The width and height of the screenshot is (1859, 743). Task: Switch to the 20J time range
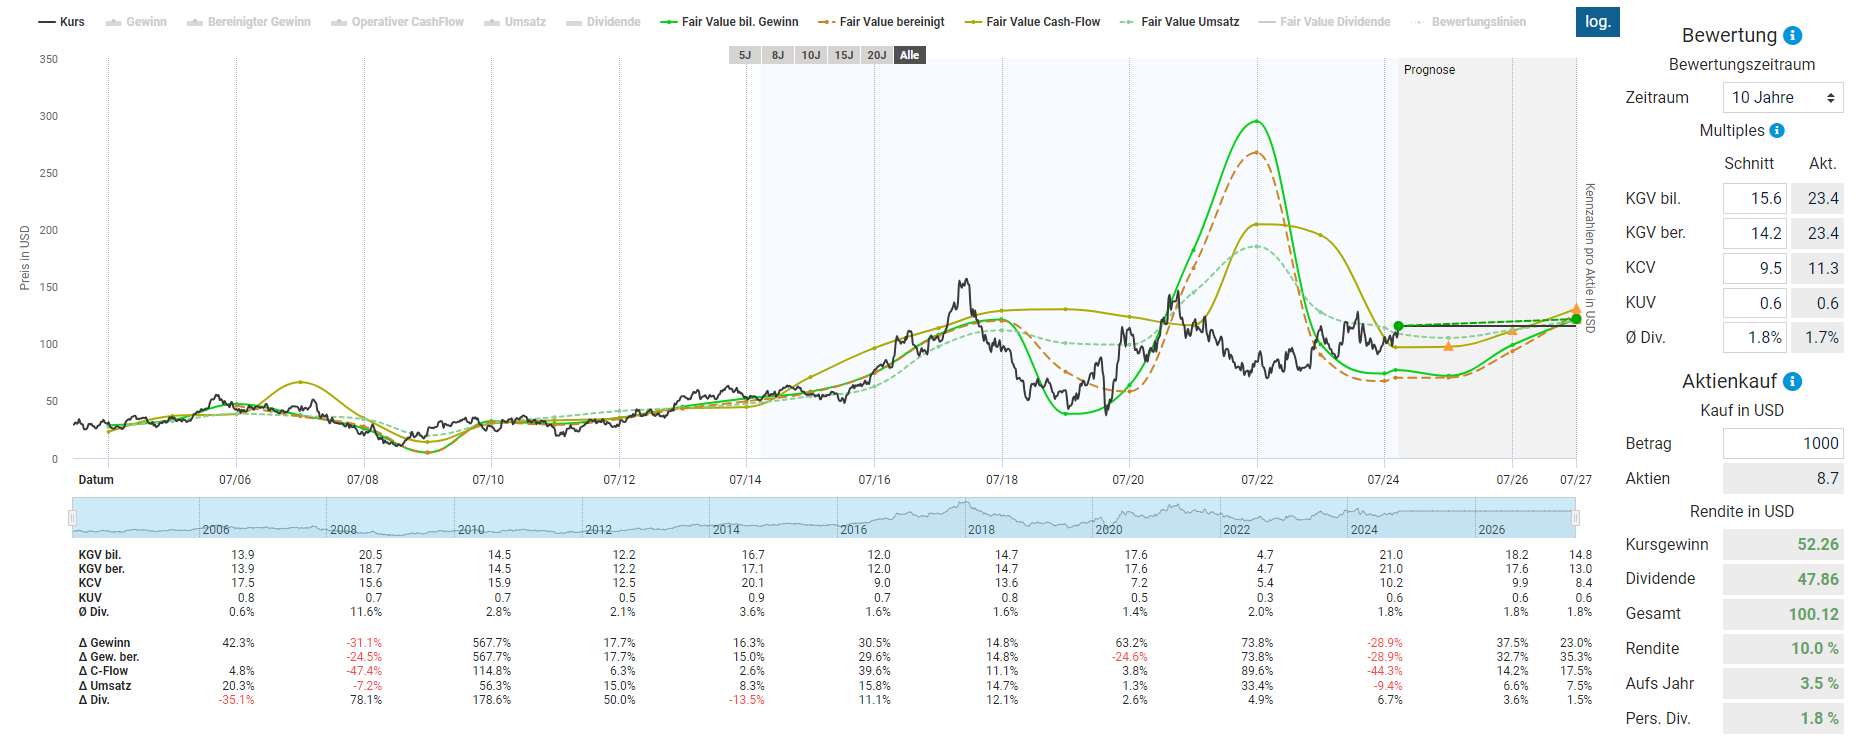(877, 55)
